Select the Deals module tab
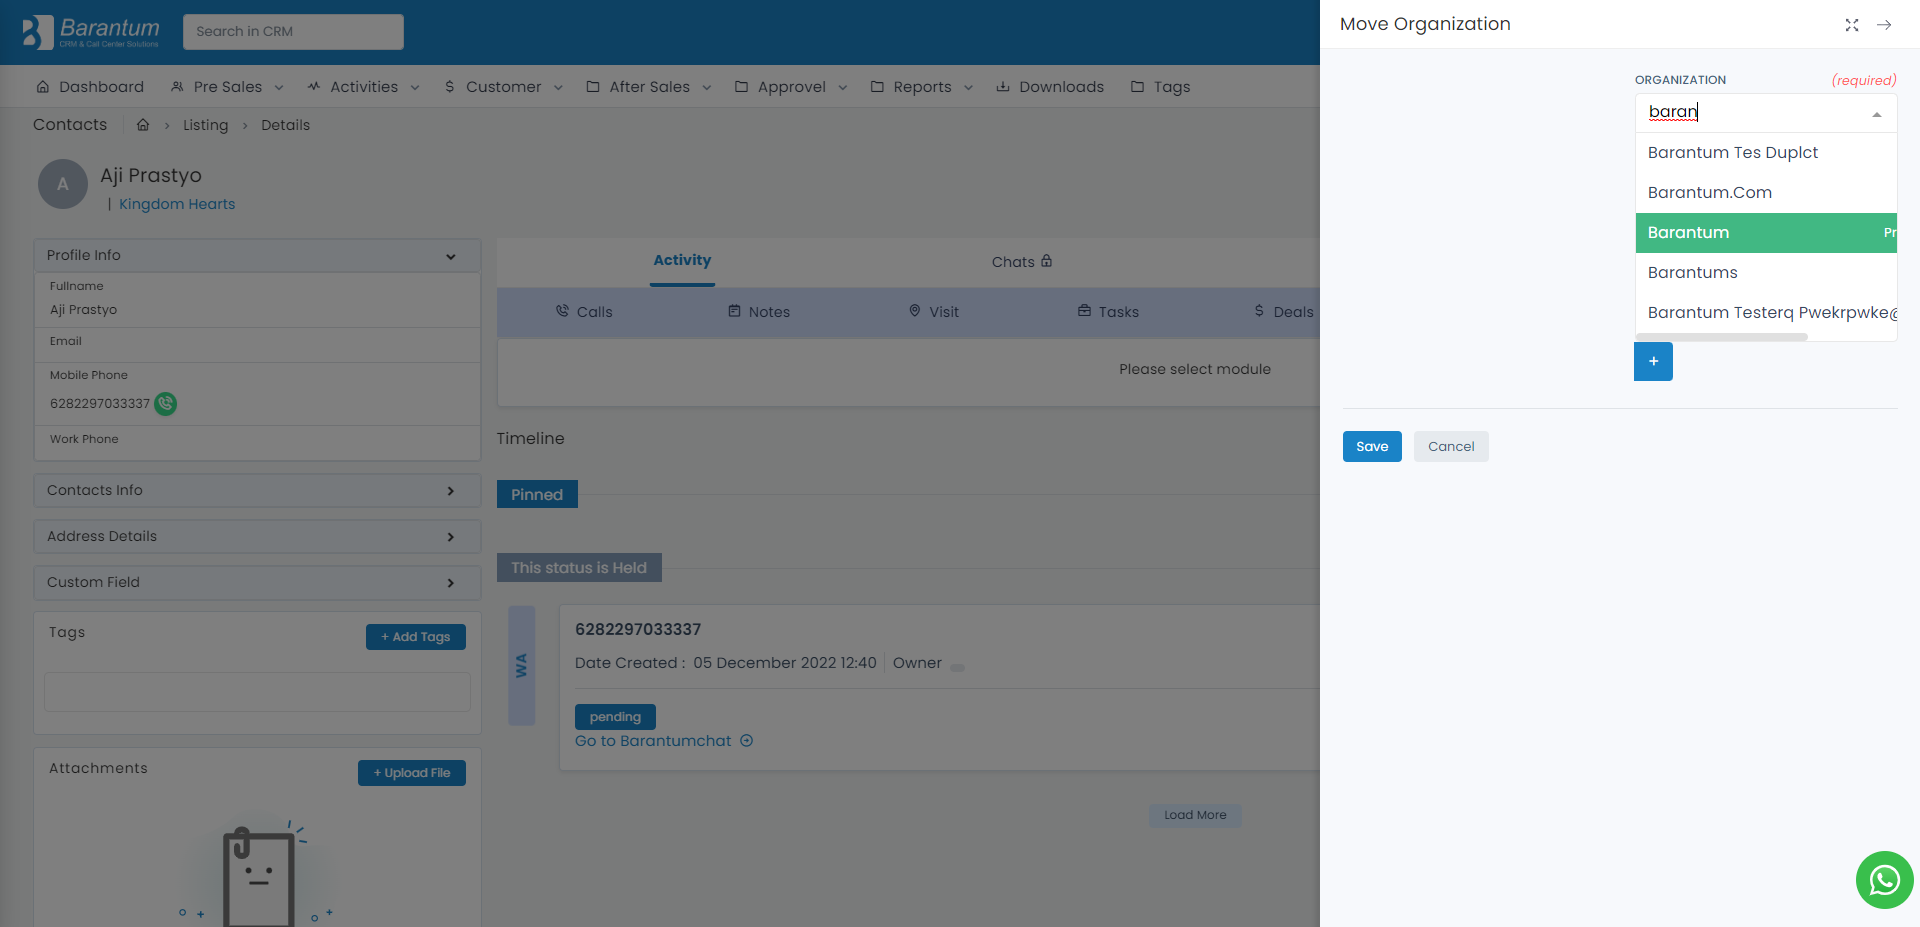The image size is (1920, 927). click(1284, 312)
